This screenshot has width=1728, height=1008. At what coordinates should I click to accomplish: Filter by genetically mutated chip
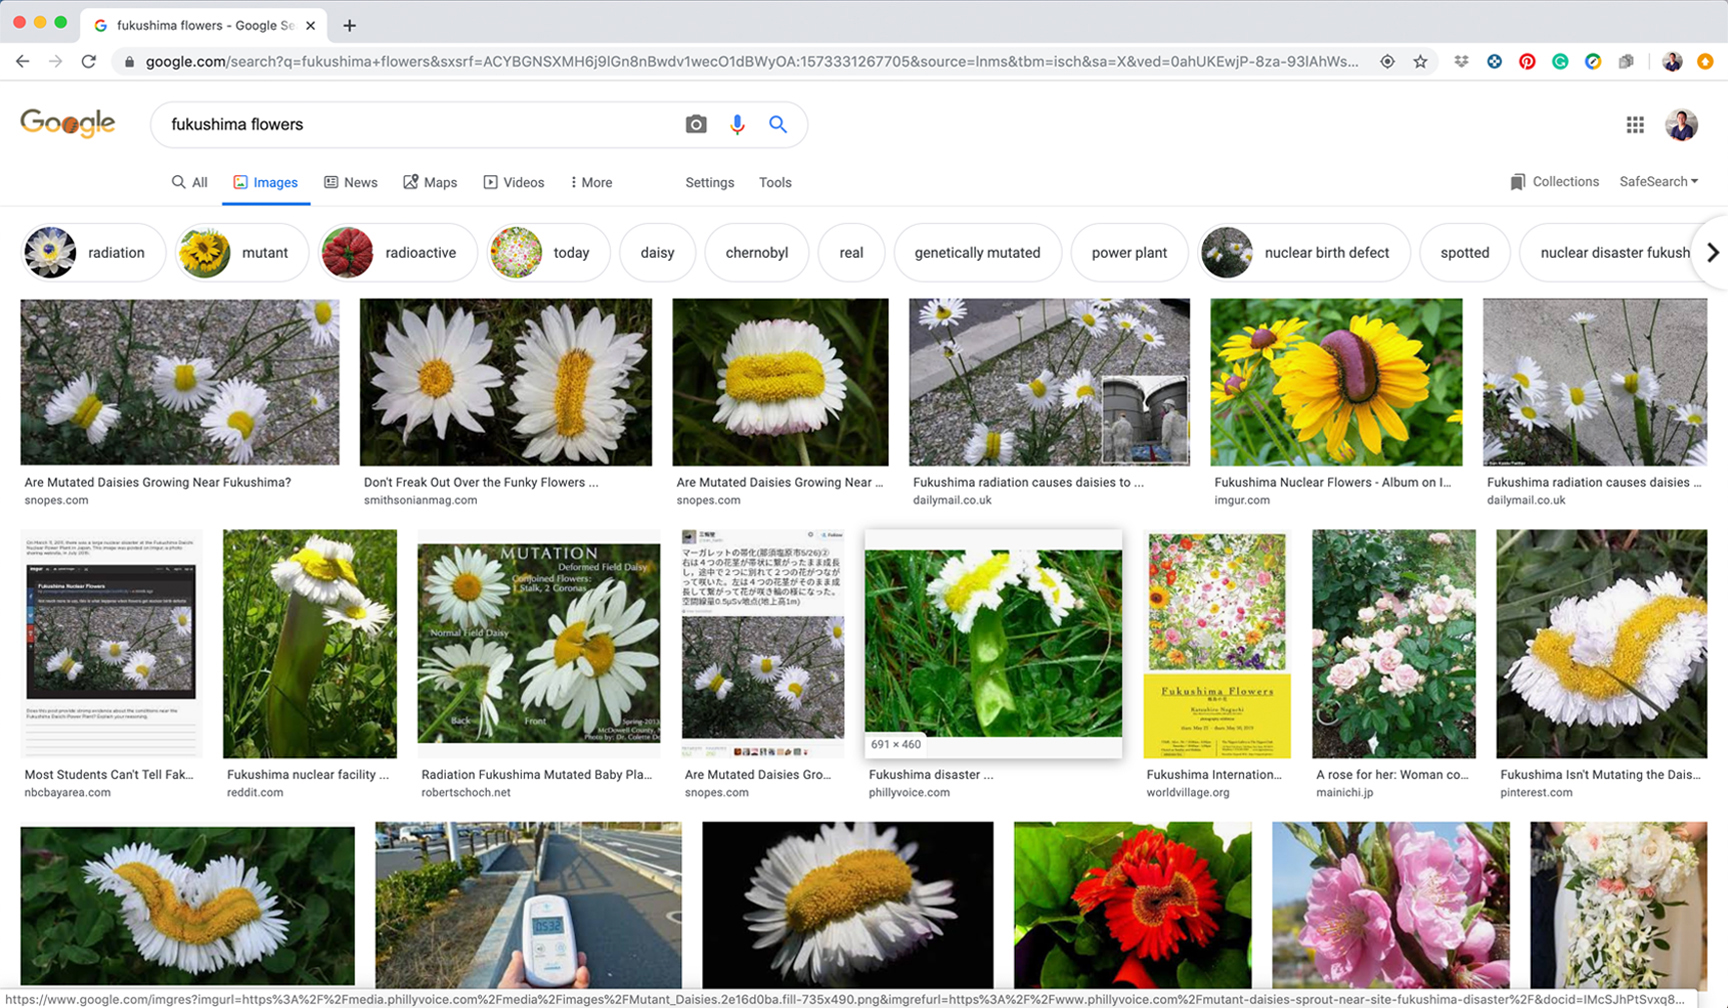[x=977, y=253]
